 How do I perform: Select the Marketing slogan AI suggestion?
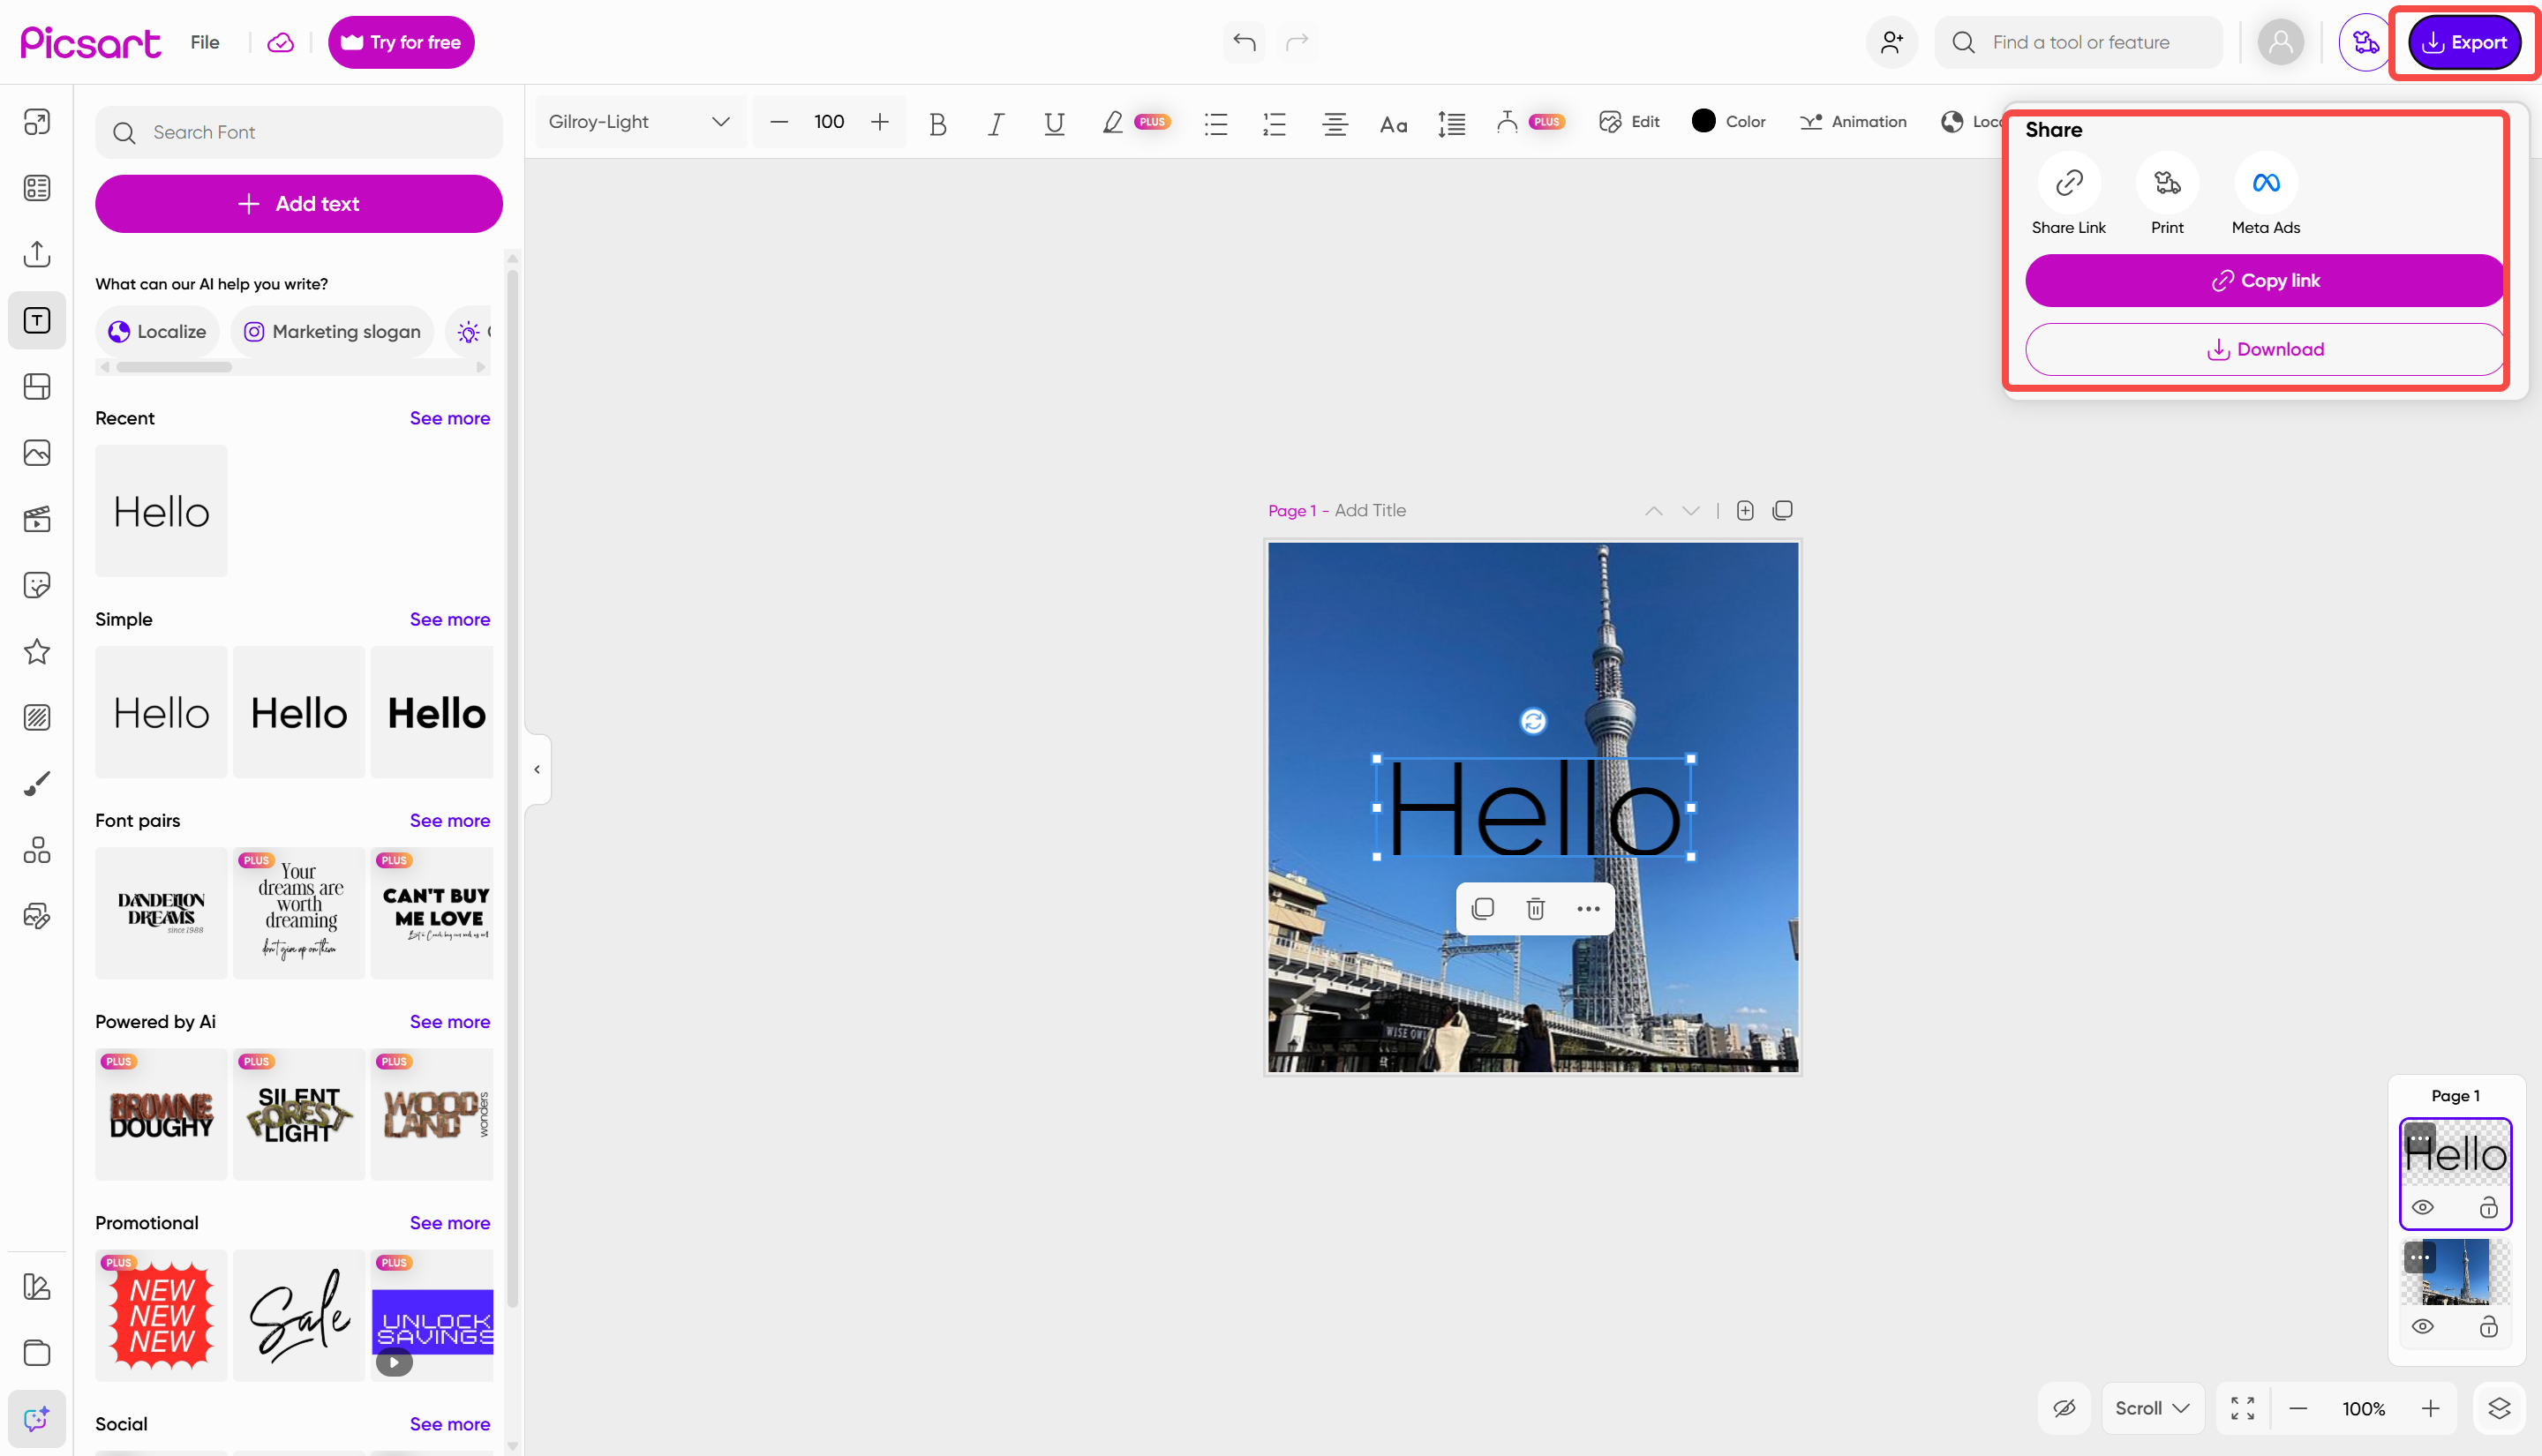tap(332, 331)
